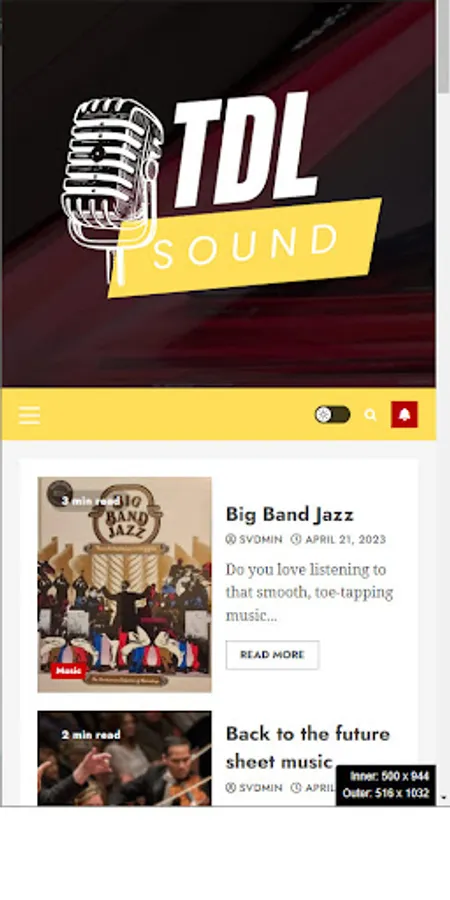Click the clock icon beside April 21
Screen dimensions: 450x900
point(296,540)
